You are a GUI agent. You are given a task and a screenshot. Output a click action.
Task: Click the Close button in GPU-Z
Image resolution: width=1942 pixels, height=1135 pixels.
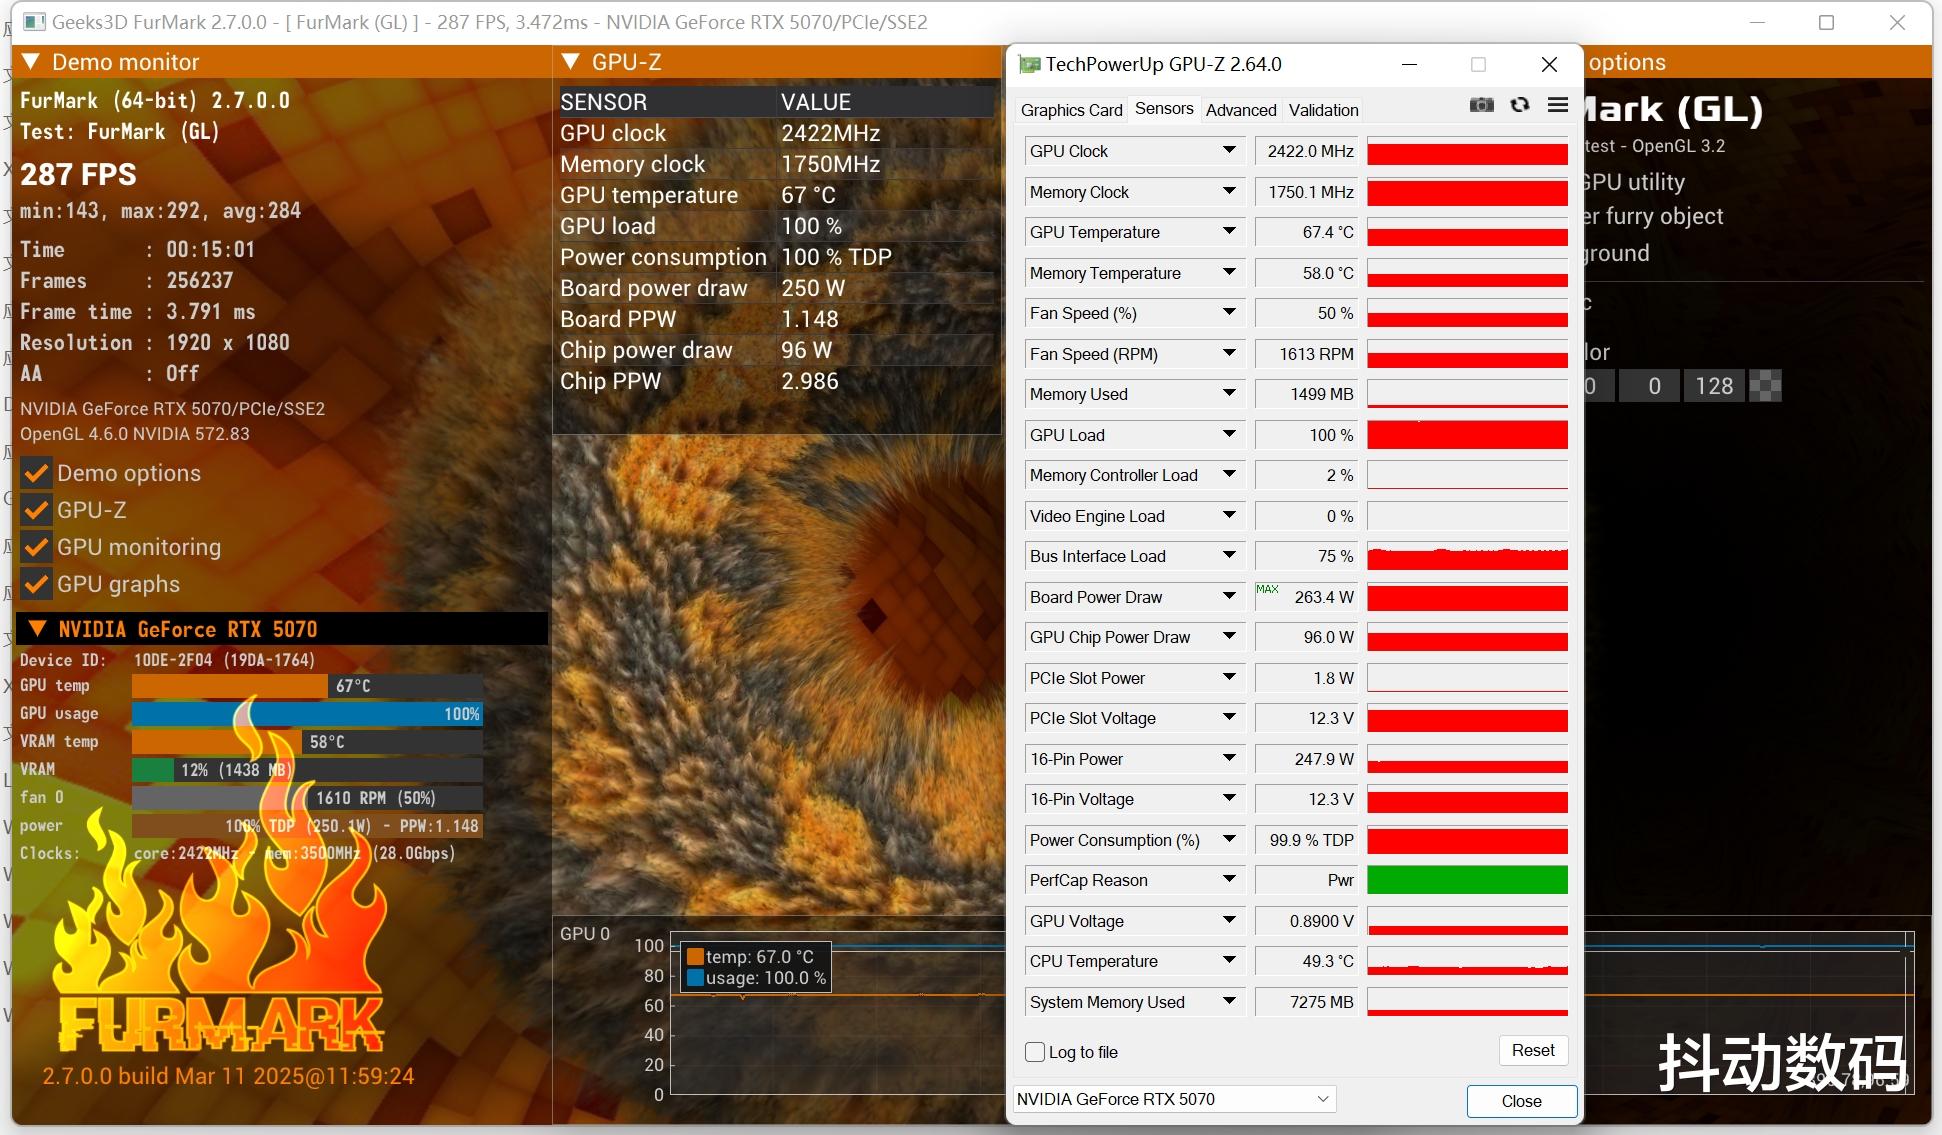pos(1521,1101)
